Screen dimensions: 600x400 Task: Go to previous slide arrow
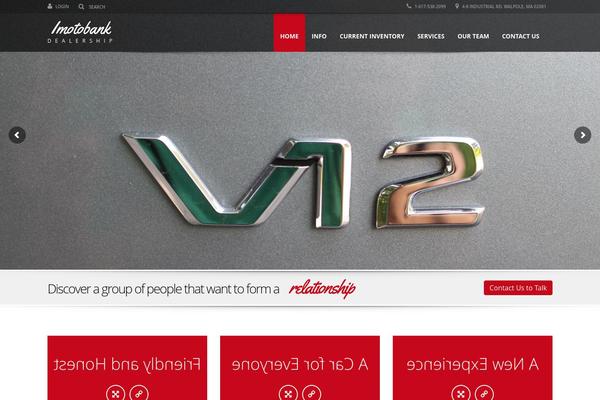tap(17, 135)
